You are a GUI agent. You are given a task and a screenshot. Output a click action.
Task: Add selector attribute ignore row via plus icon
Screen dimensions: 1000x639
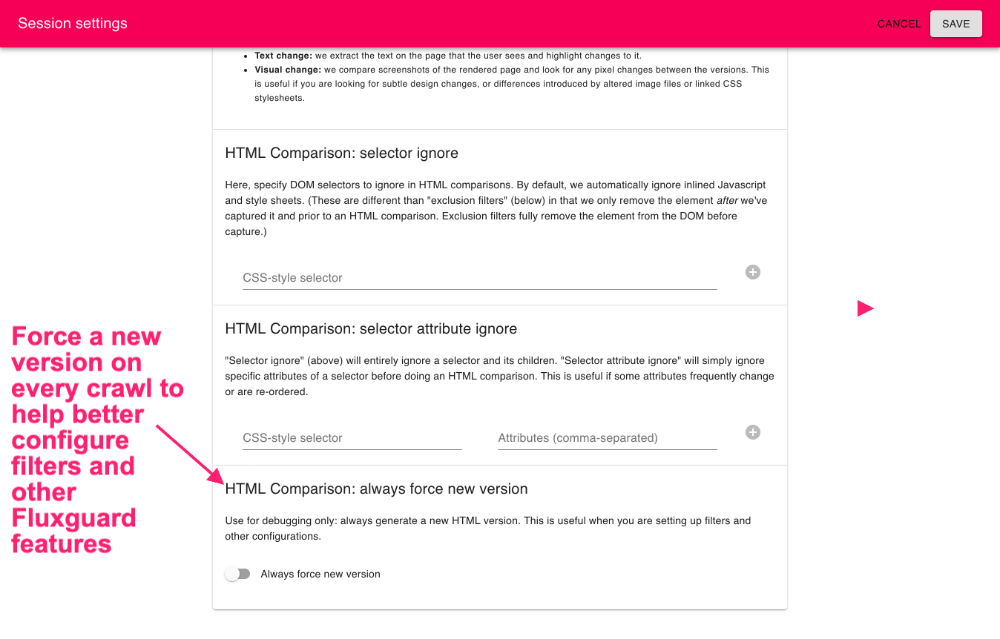pyautogui.click(x=753, y=432)
